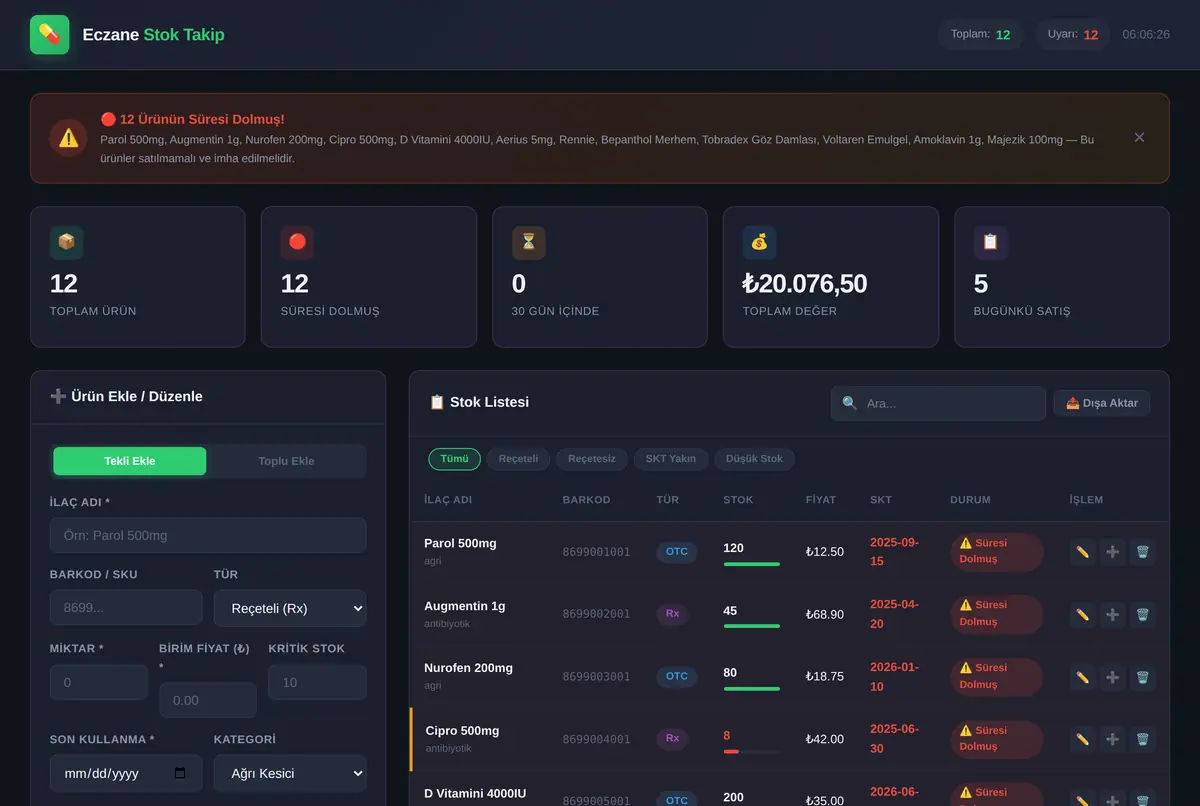Screen dimensions: 1200x806
Task: Filter stock list by Reçetesiz
Action: 592,459
